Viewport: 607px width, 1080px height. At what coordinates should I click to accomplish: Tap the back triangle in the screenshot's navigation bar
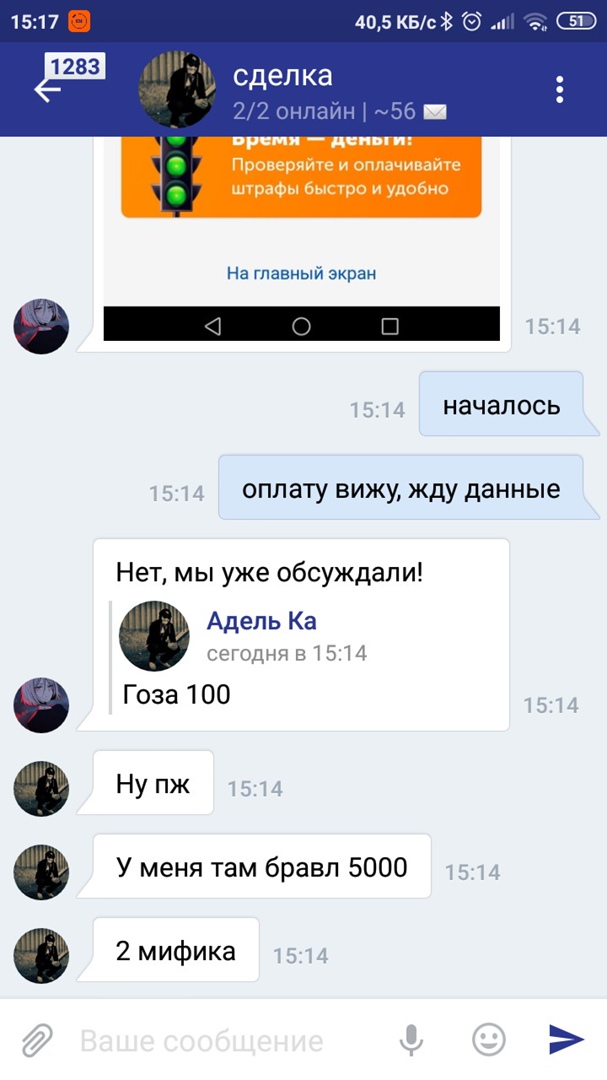[213, 326]
